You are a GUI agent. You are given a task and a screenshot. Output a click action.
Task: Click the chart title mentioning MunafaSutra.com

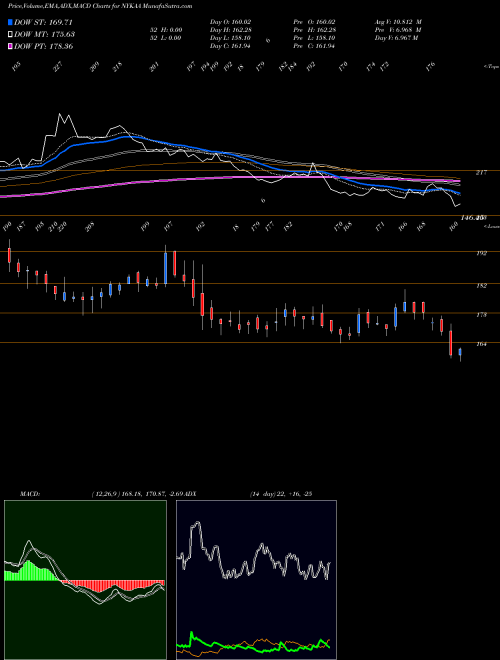pyautogui.click(x=100, y=6)
